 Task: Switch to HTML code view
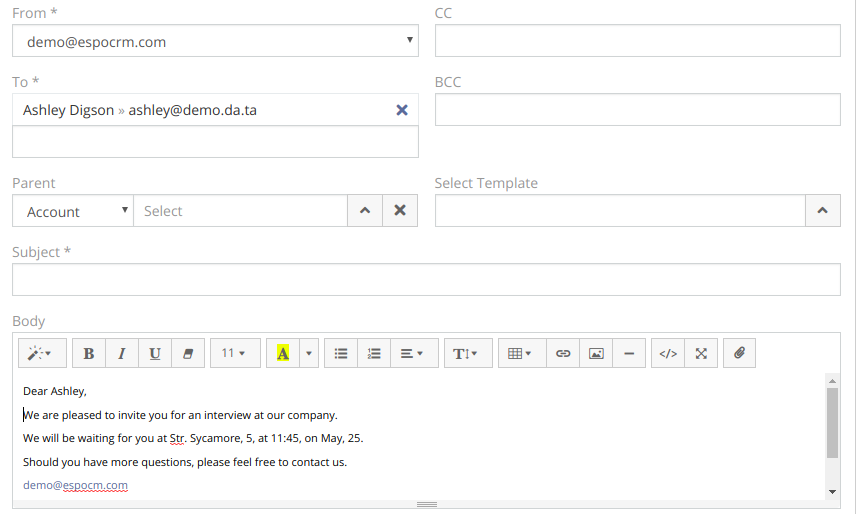click(668, 353)
